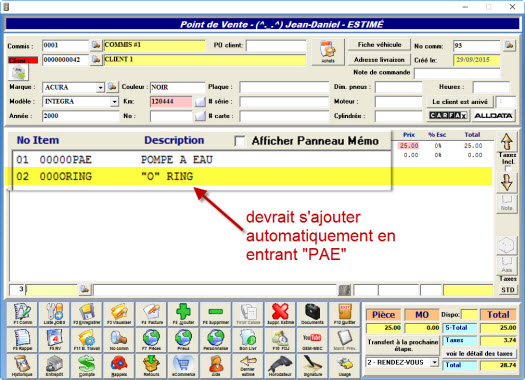This screenshot has height=380, width=525.
Task: Remove item with green minus Supprimer icon
Action: point(216,314)
